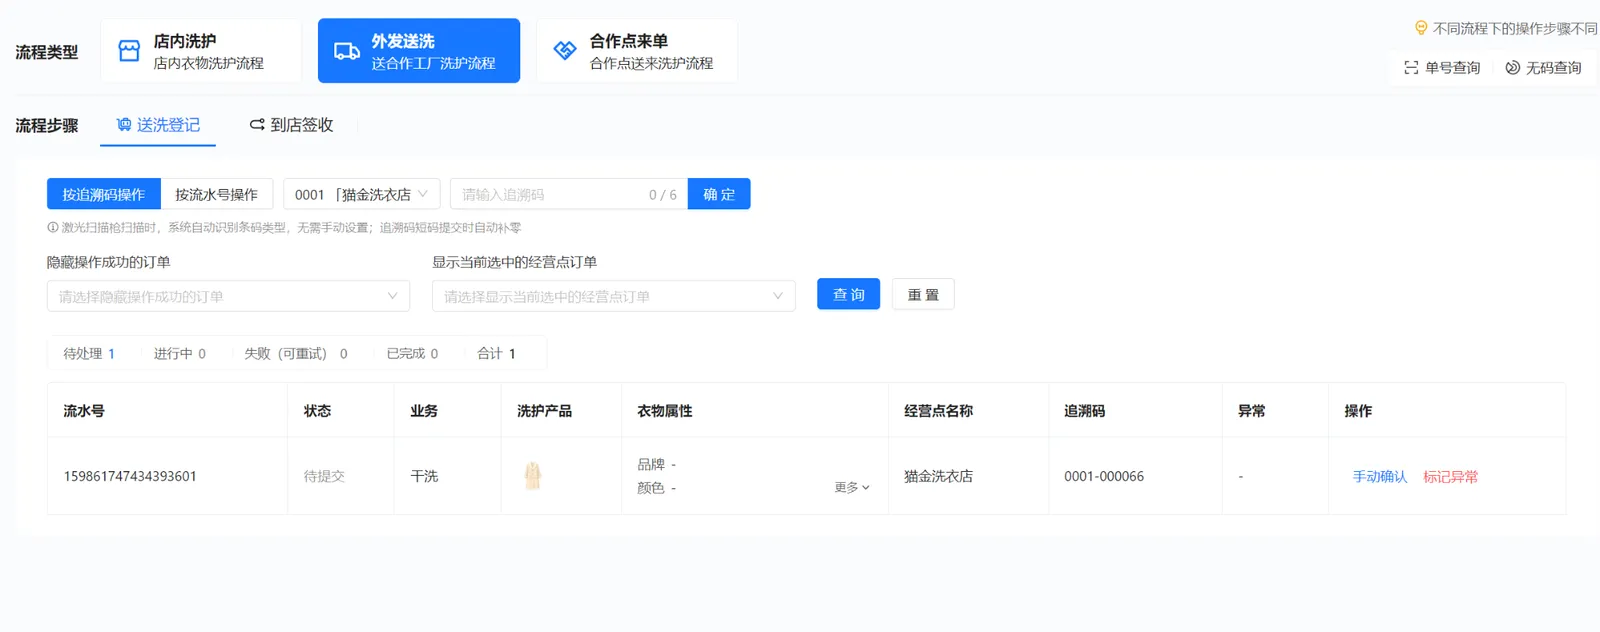
Task: Click the 标记异常 link
Action: coord(1450,477)
